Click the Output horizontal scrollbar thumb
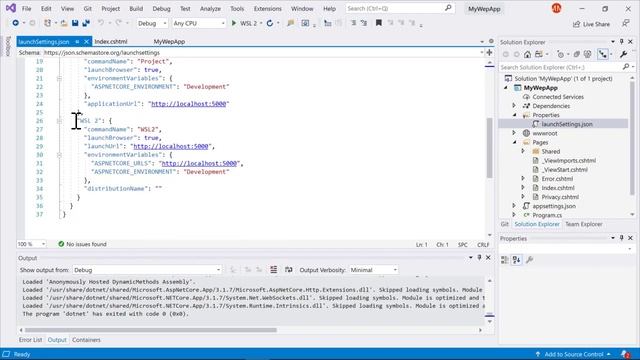This screenshot has width=640, height=360. (151, 330)
